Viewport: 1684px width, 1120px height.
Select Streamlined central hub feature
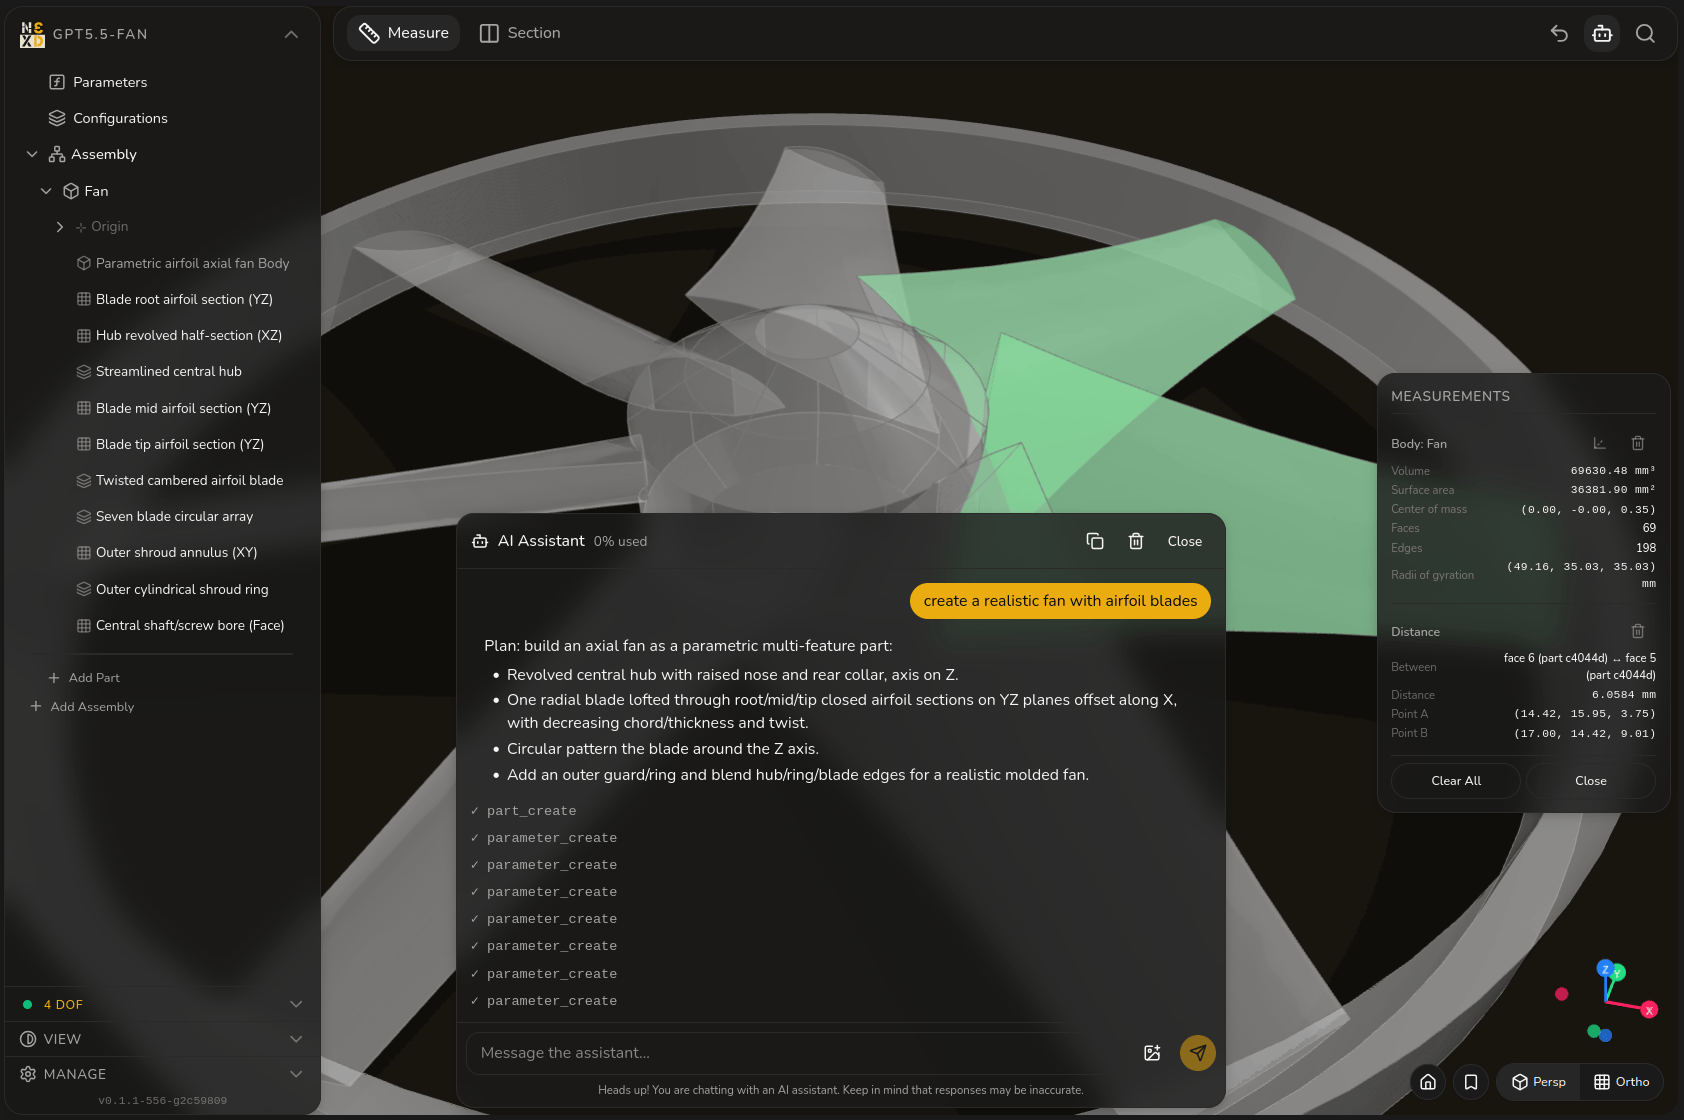pos(160,371)
